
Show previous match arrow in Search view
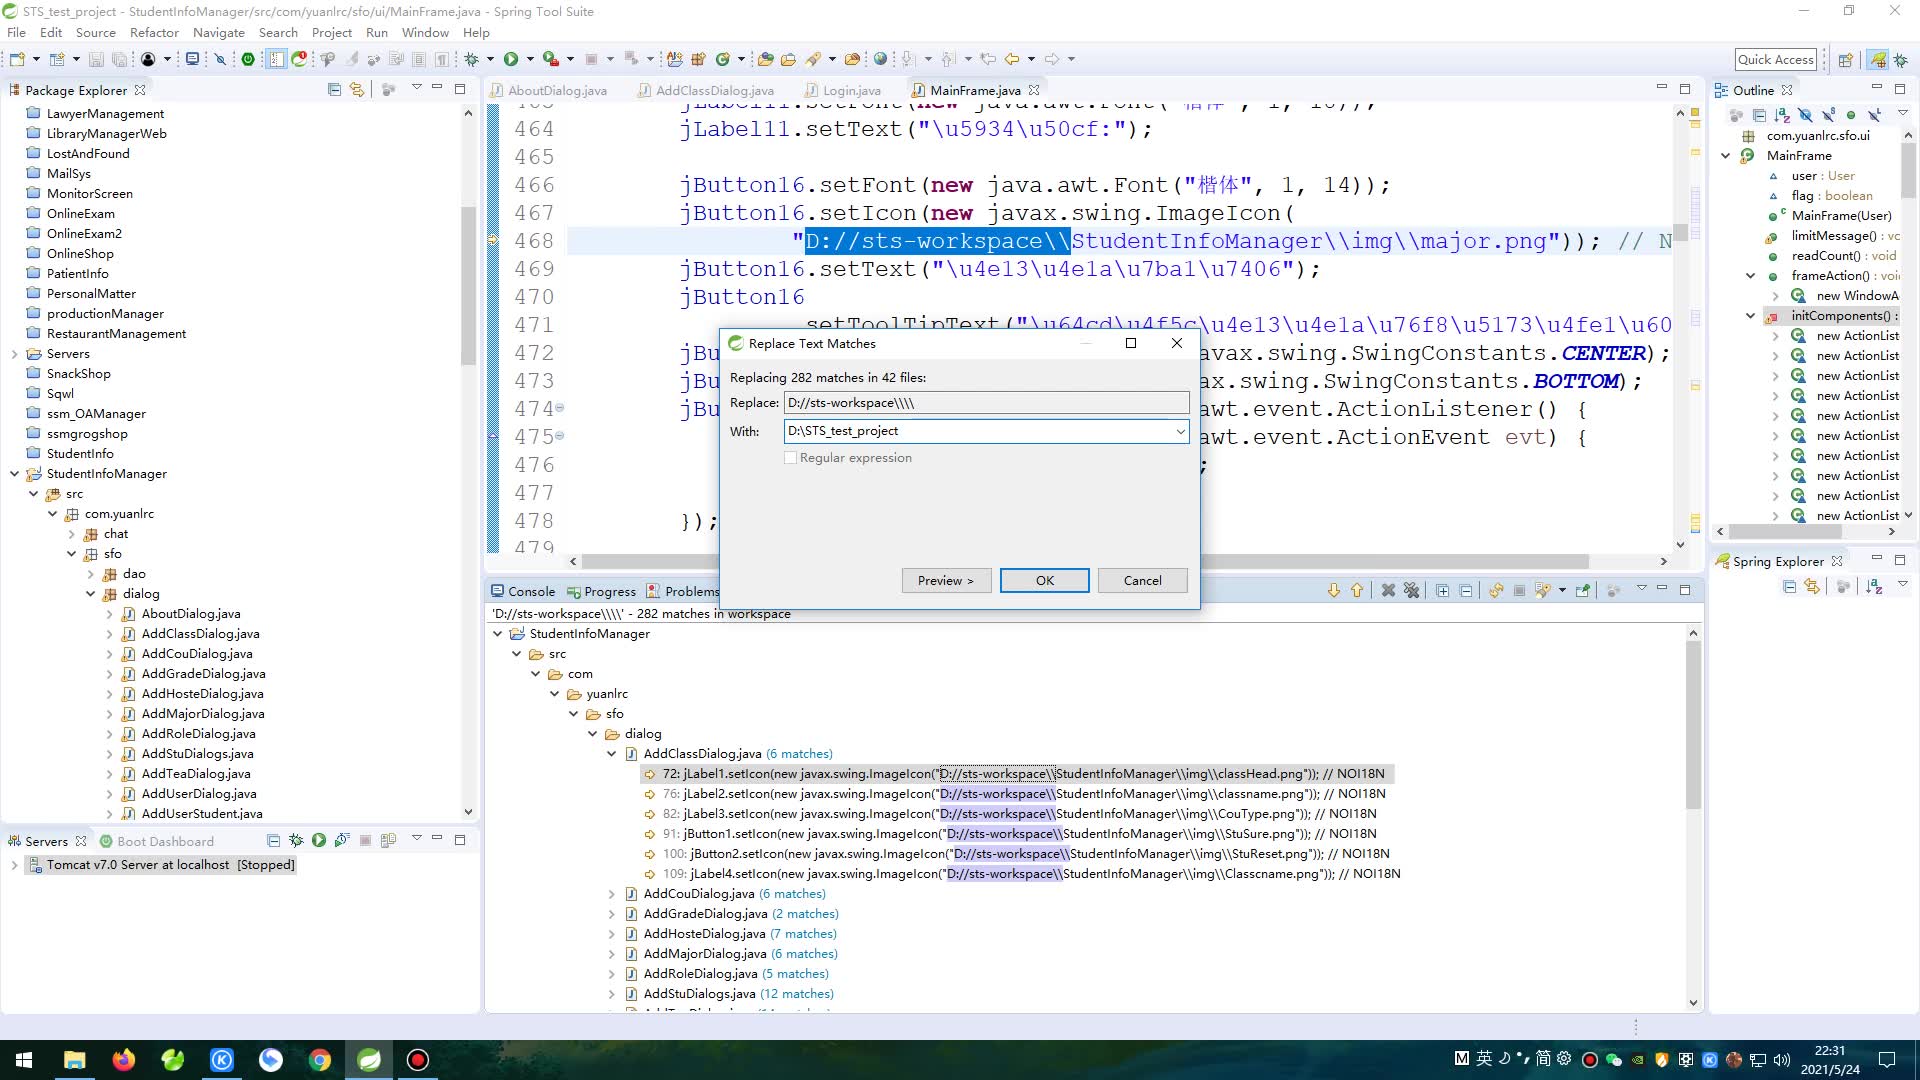pos(1357,590)
